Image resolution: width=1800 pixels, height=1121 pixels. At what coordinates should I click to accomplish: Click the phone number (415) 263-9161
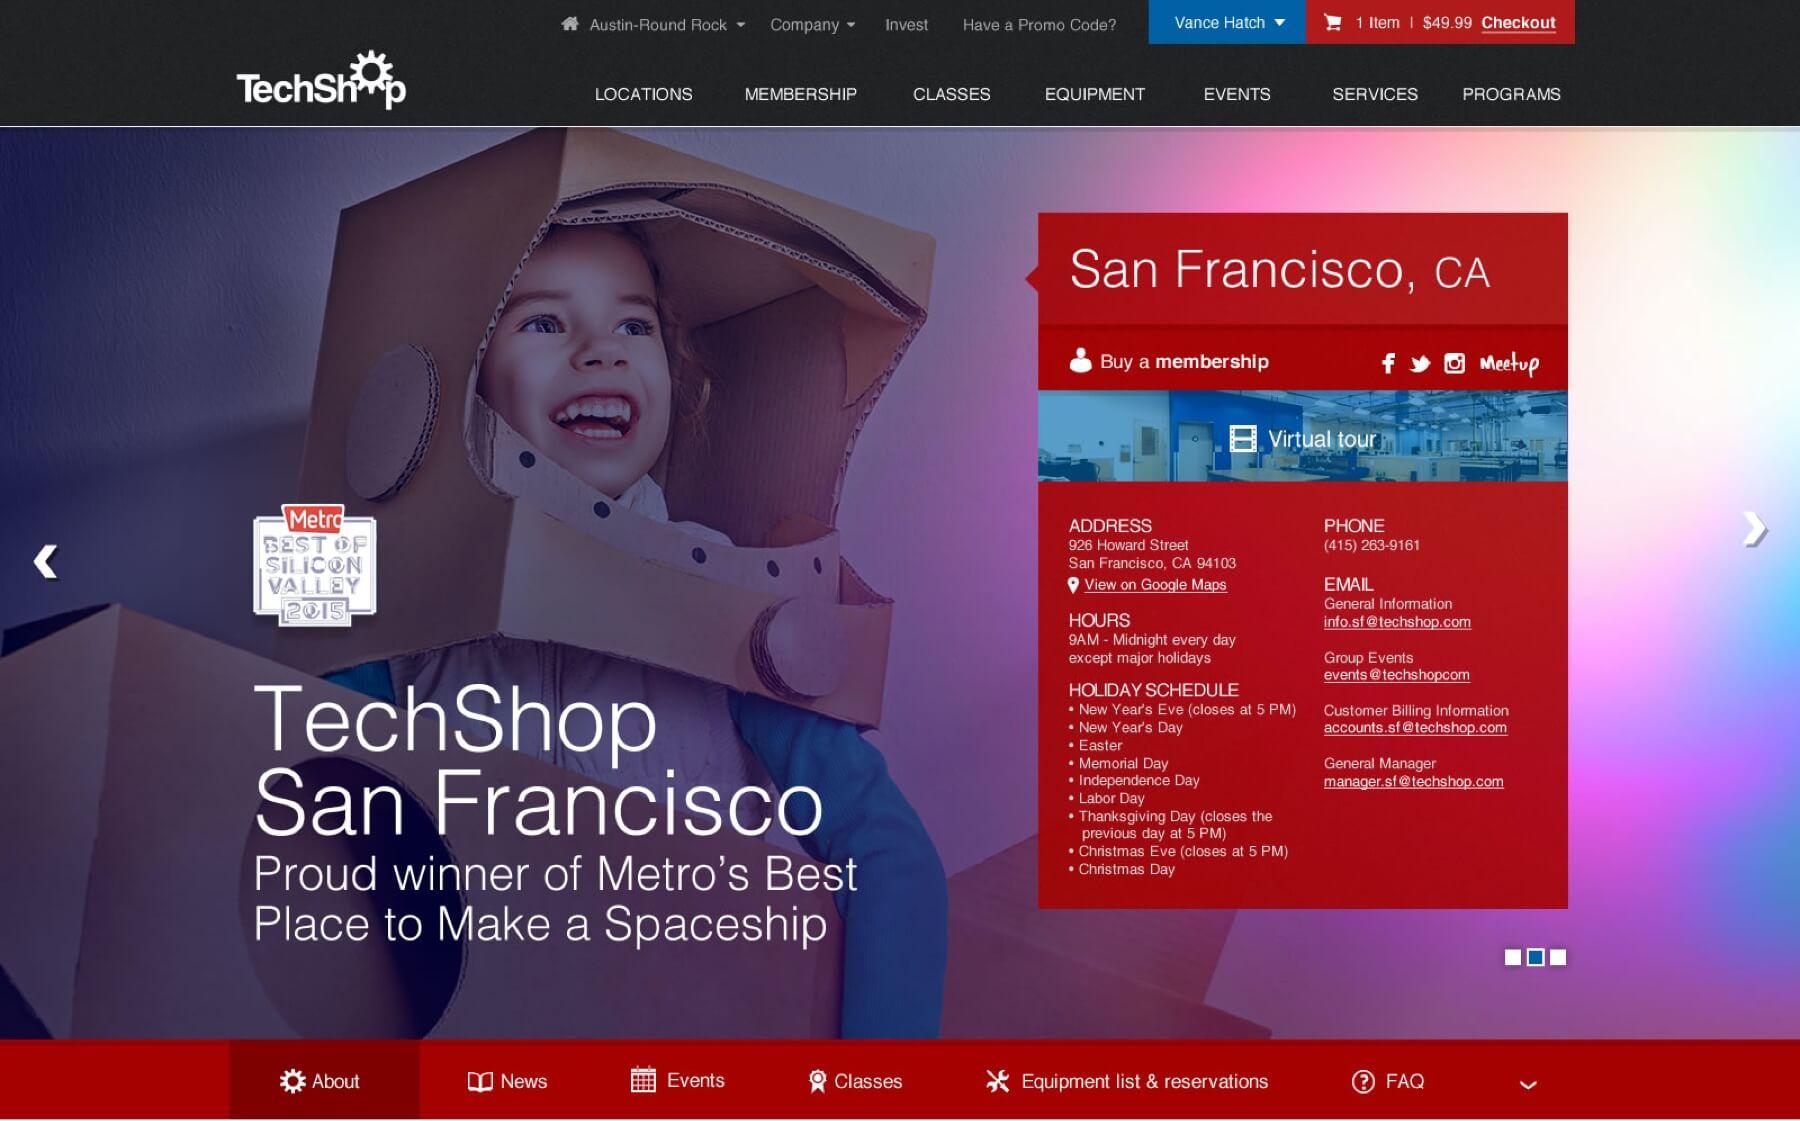pyautogui.click(x=1371, y=545)
